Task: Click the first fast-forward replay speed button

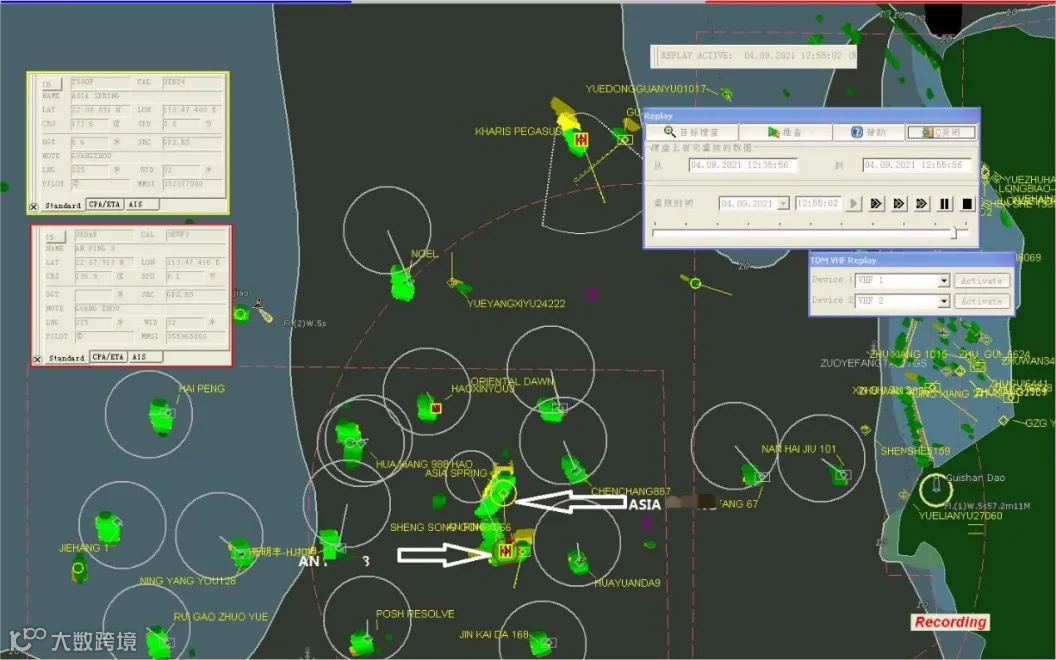Action: pyautogui.click(x=876, y=203)
